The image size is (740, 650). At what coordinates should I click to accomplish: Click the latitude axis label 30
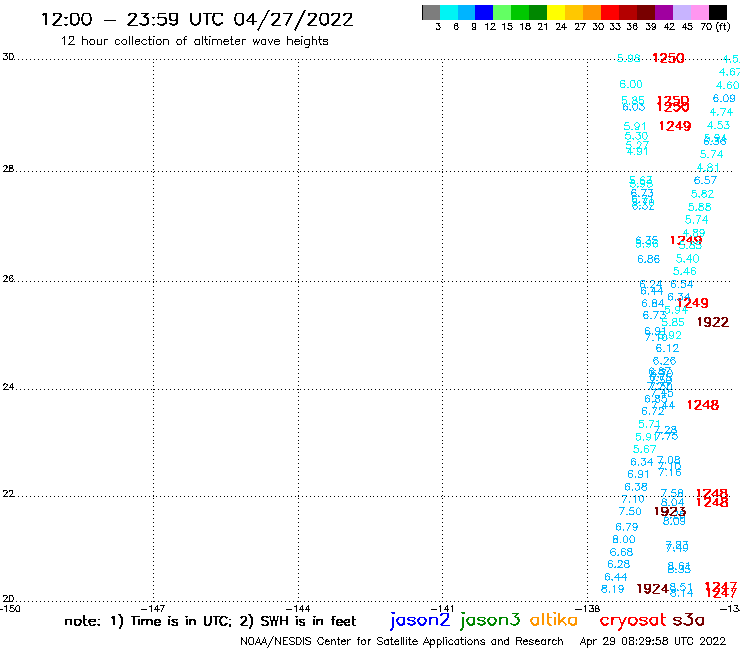pyautogui.click(x=8, y=57)
